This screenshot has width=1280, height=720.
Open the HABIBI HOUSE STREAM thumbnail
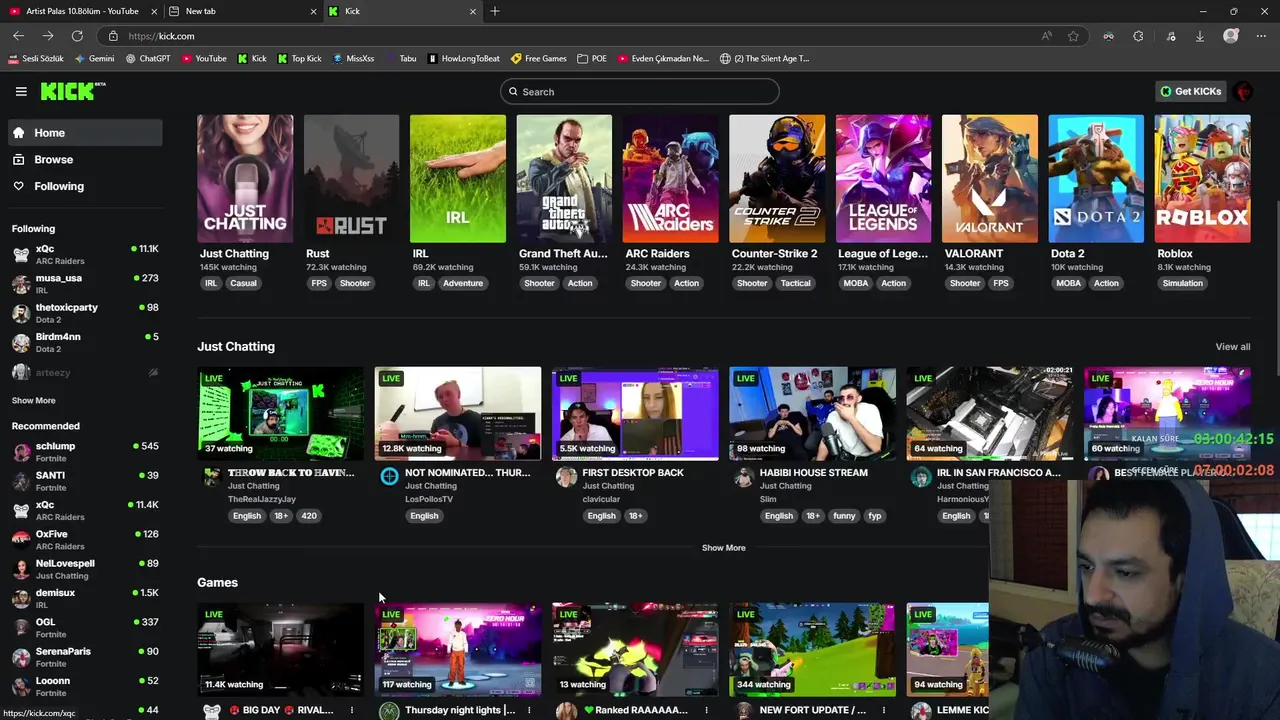click(x=812, y=414)
